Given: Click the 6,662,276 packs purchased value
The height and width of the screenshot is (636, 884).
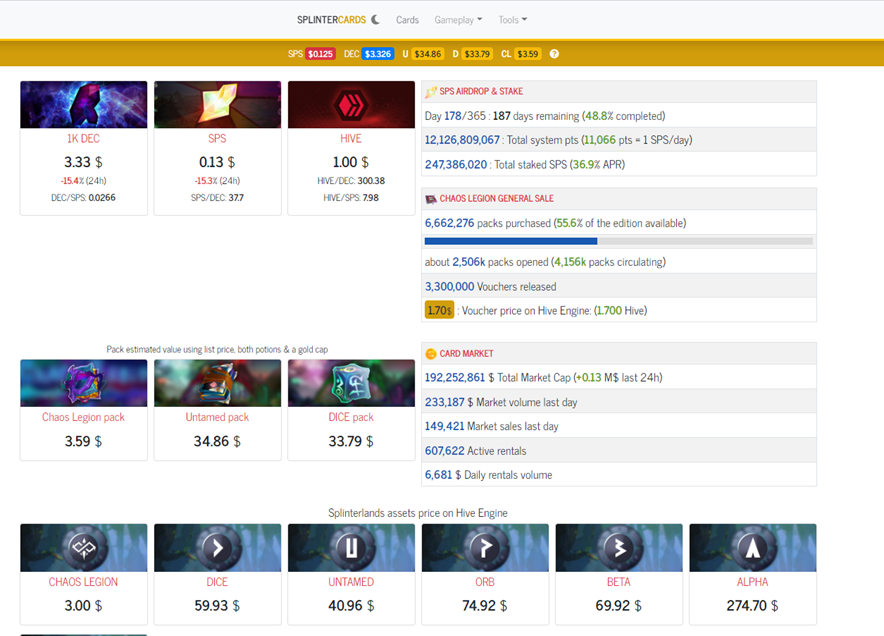Looking at the screenshot, I should click(449, 223).
